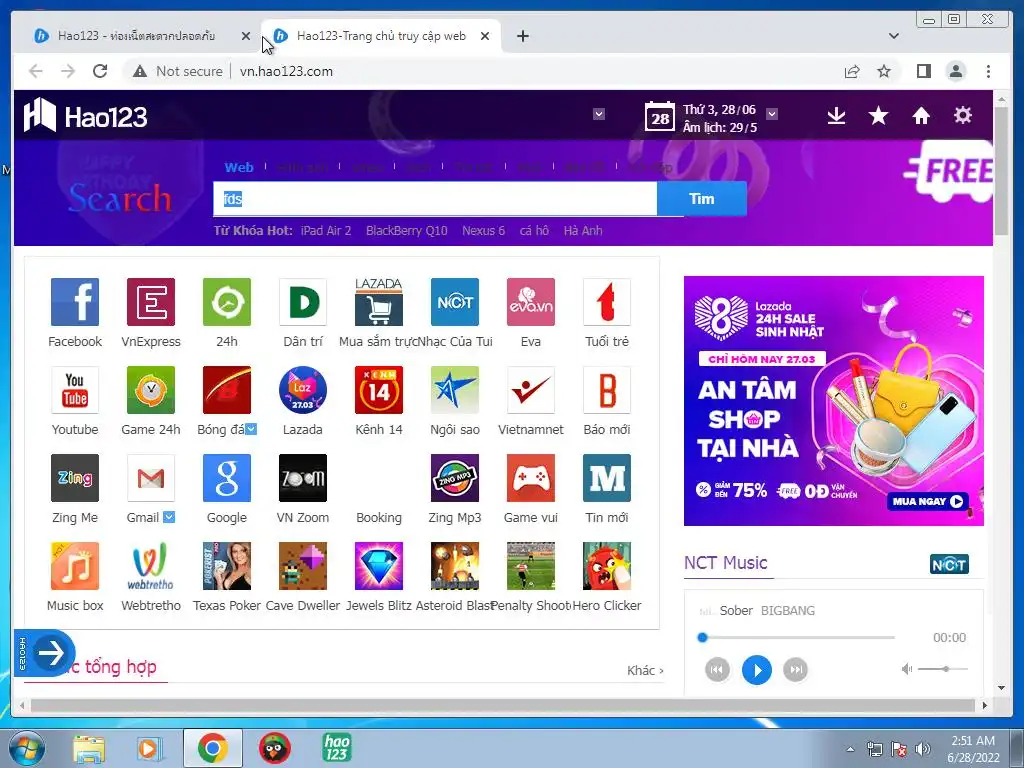
Task: Click the Chrome share page icon
Action: [x=852, y=71]
